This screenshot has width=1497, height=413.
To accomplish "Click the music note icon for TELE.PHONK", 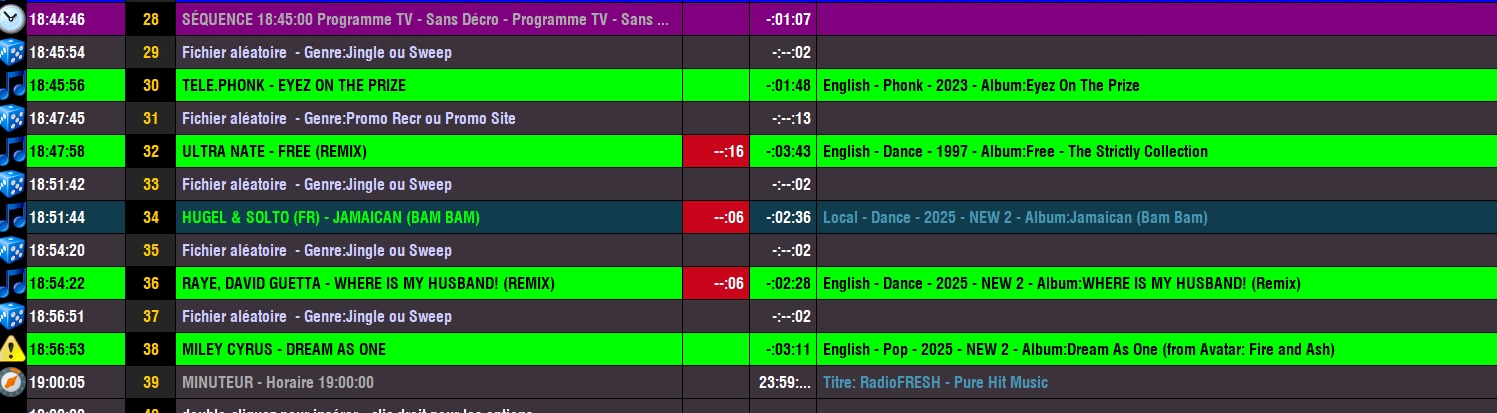I will (12, 85).
